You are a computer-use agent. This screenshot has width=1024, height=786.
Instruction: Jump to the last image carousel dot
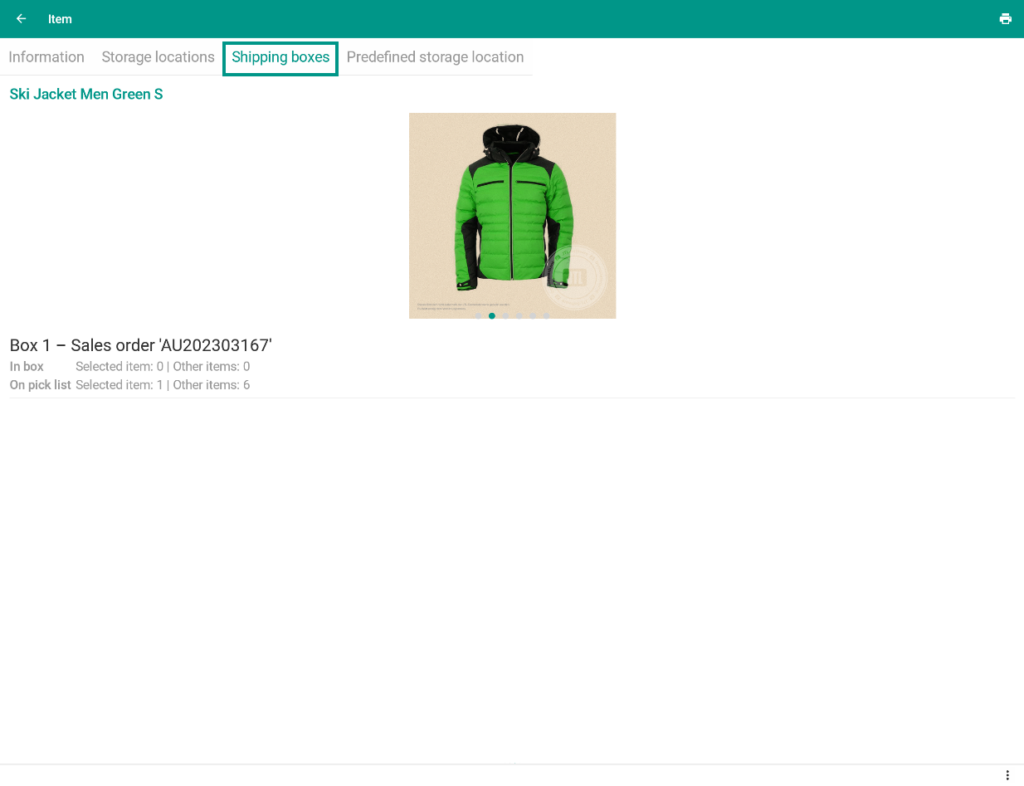[x=546, y=316]
